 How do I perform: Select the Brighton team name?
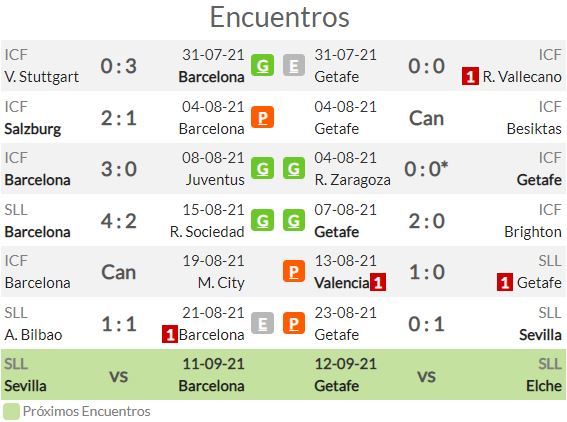(x=533, y=232)
